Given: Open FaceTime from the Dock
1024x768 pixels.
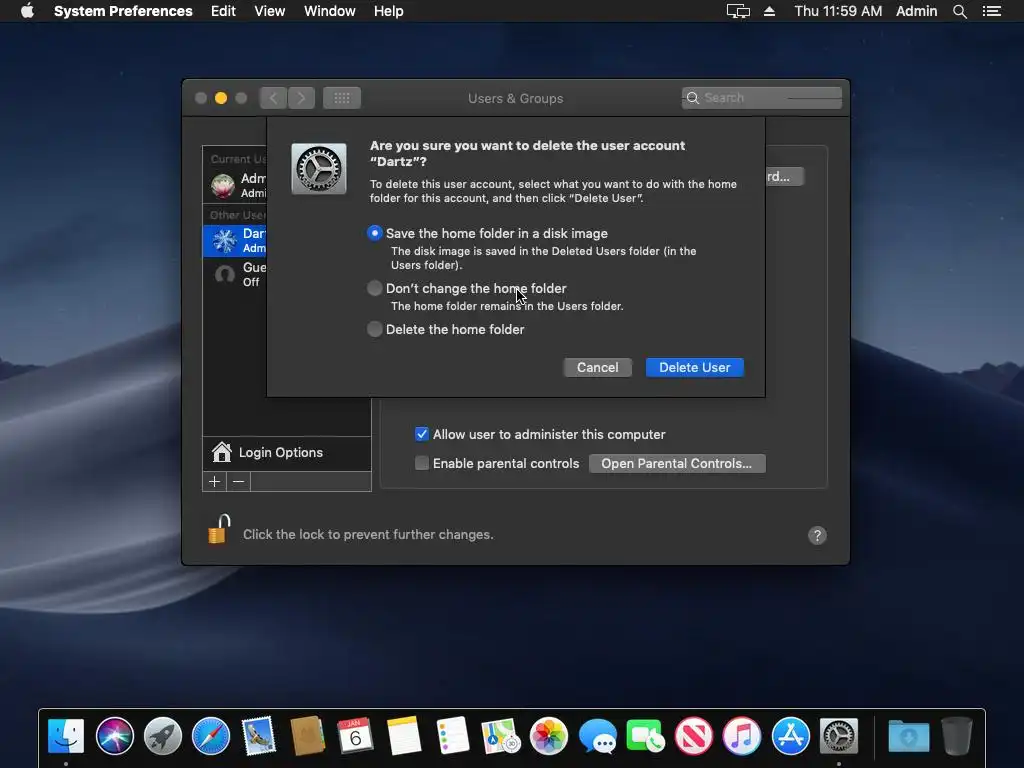Looking at the screenshot, I should pos(645,736).
